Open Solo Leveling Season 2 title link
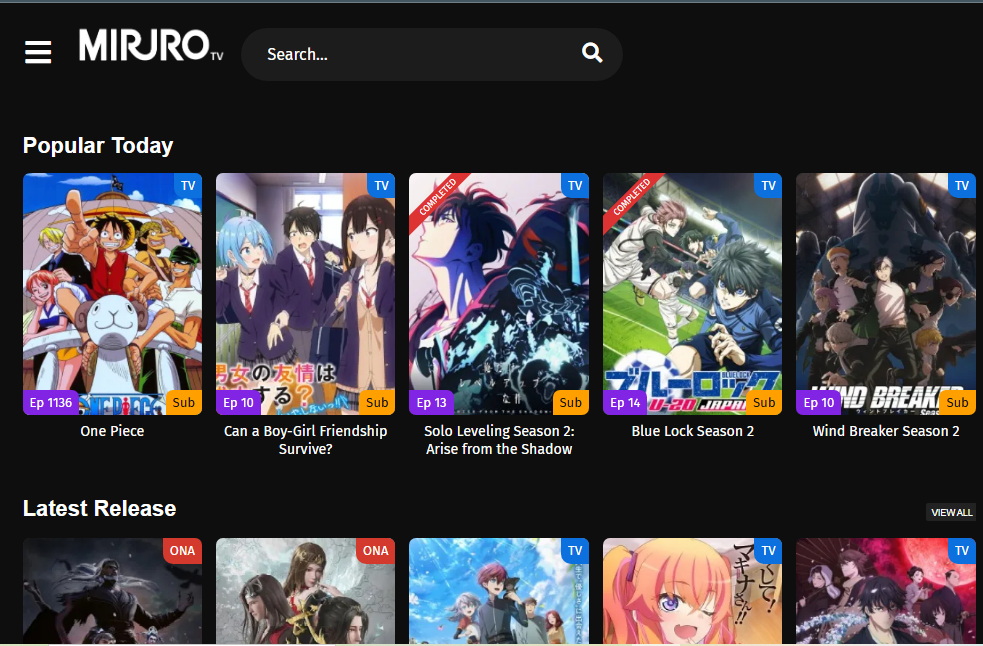This screenshot has width=983, height=646. (x=498, y=440)
